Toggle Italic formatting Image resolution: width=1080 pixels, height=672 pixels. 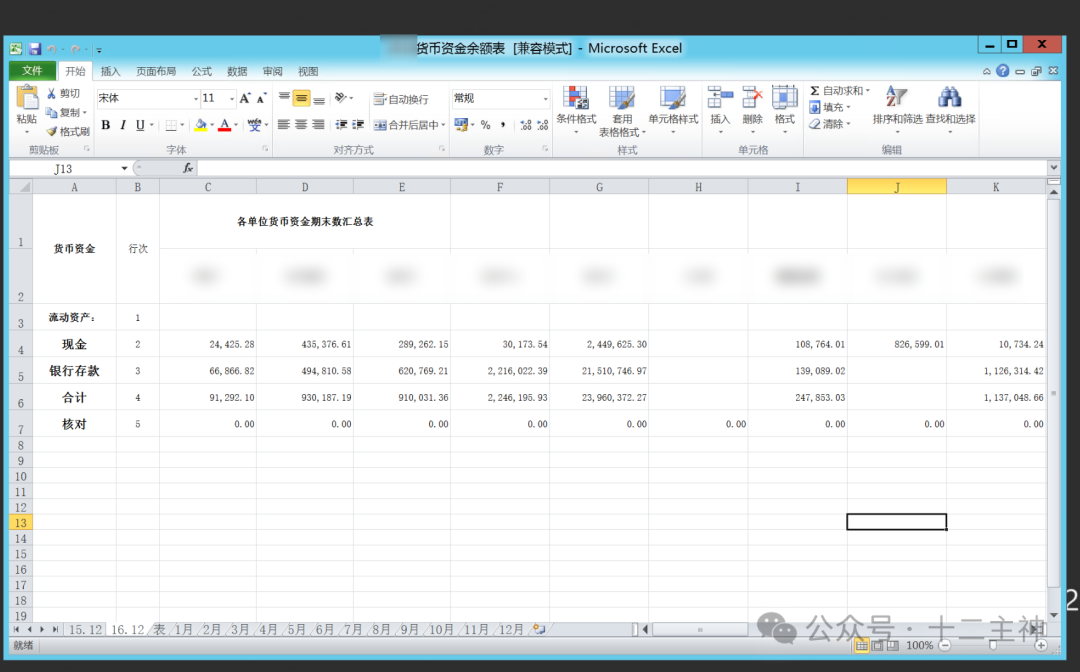[x=123, y=125]
